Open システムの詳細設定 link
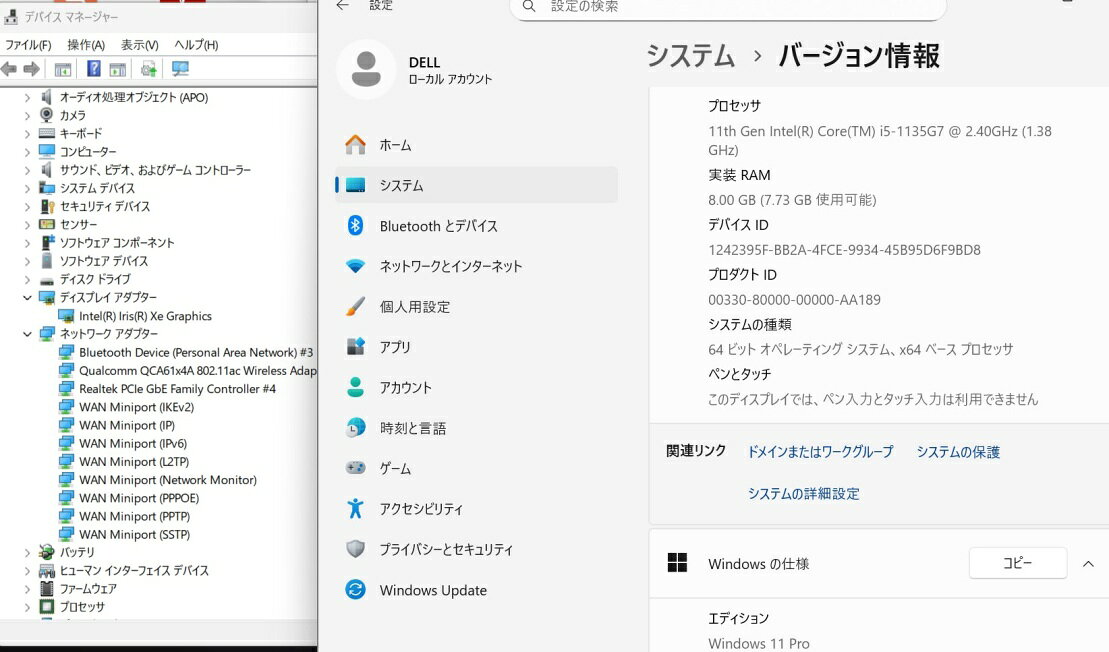Screen dimensions: 1109x652 tap(803, 493)
